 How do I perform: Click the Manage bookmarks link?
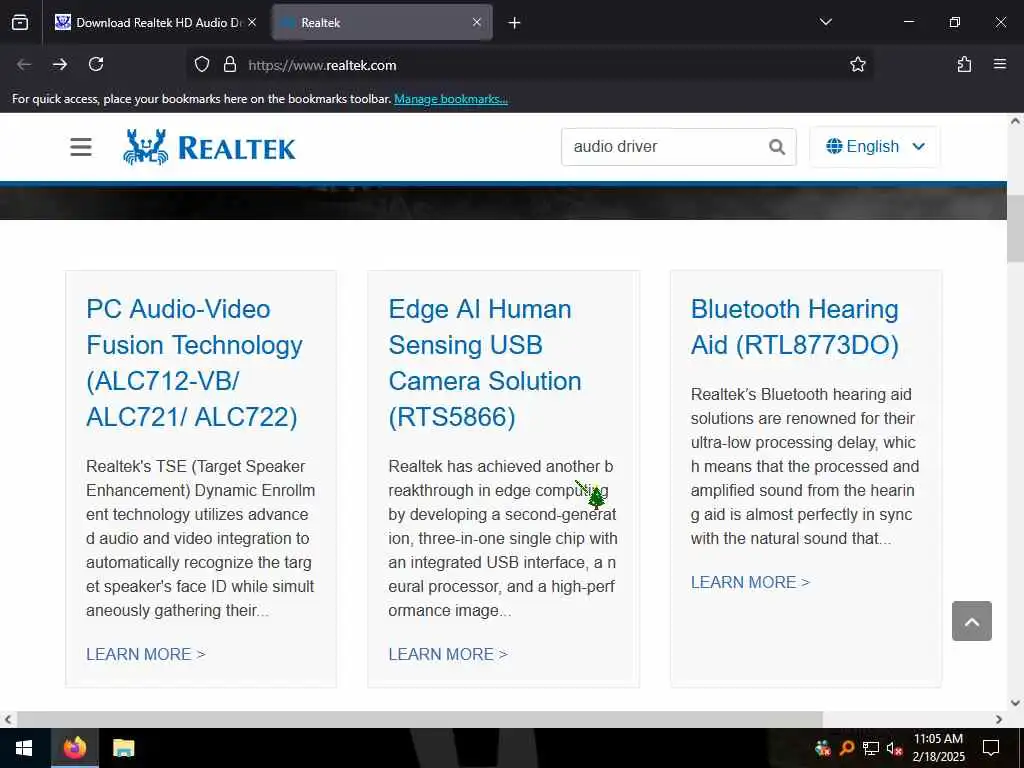point(451,99)
